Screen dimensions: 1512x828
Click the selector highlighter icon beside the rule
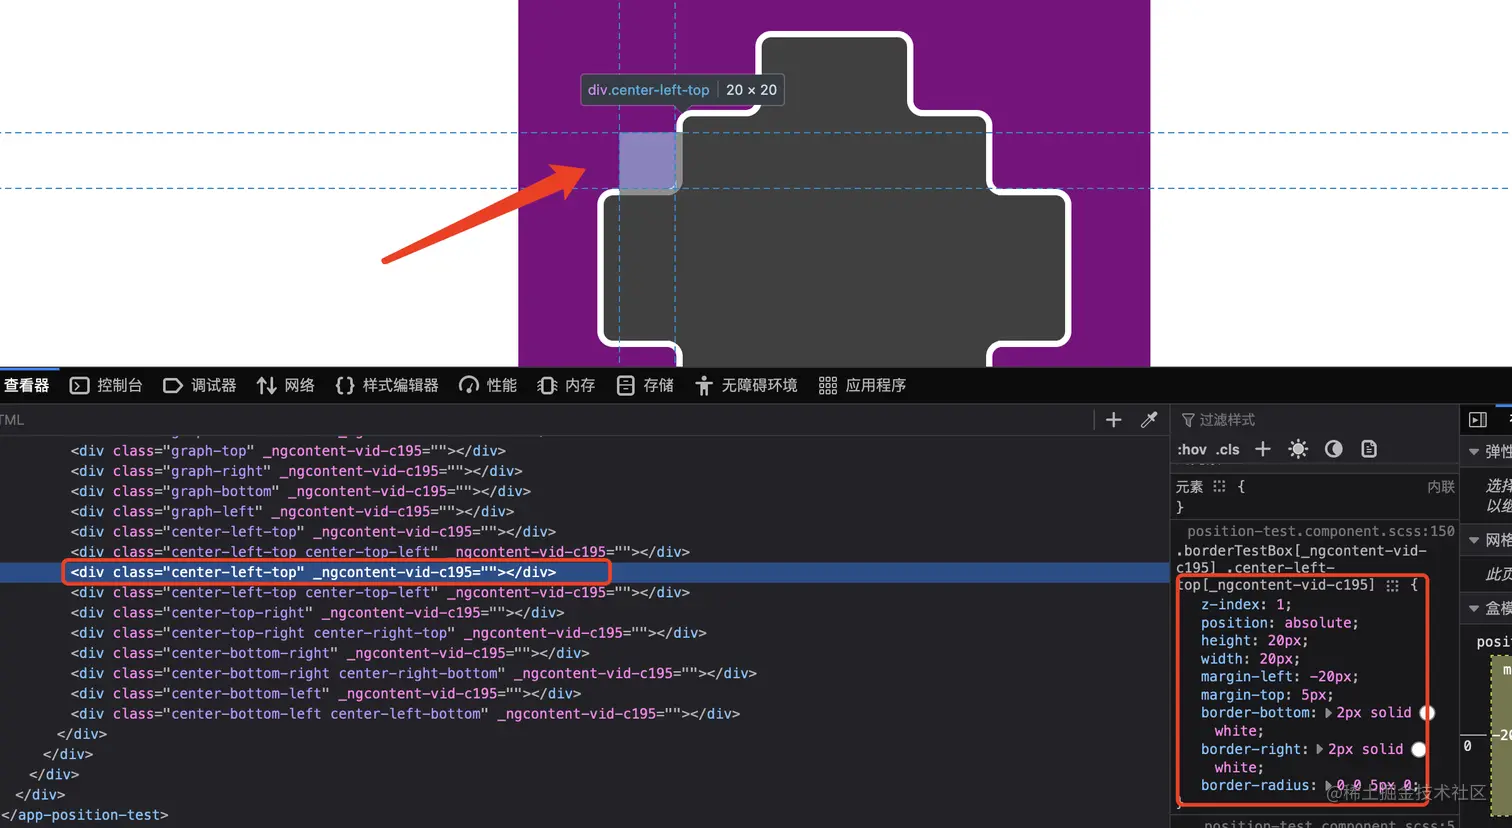click(x=1392, y=585)
